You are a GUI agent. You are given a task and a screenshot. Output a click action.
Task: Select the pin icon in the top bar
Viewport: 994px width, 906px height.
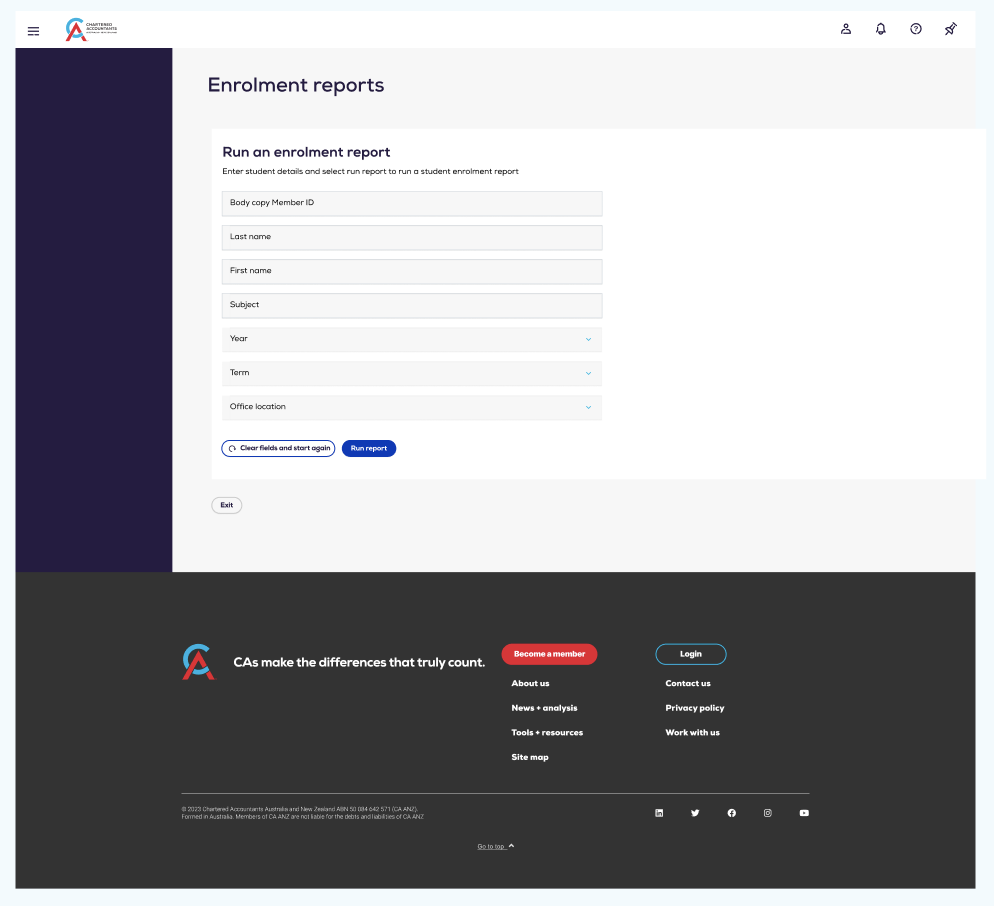pyautogui.click(x=950, y=29)
